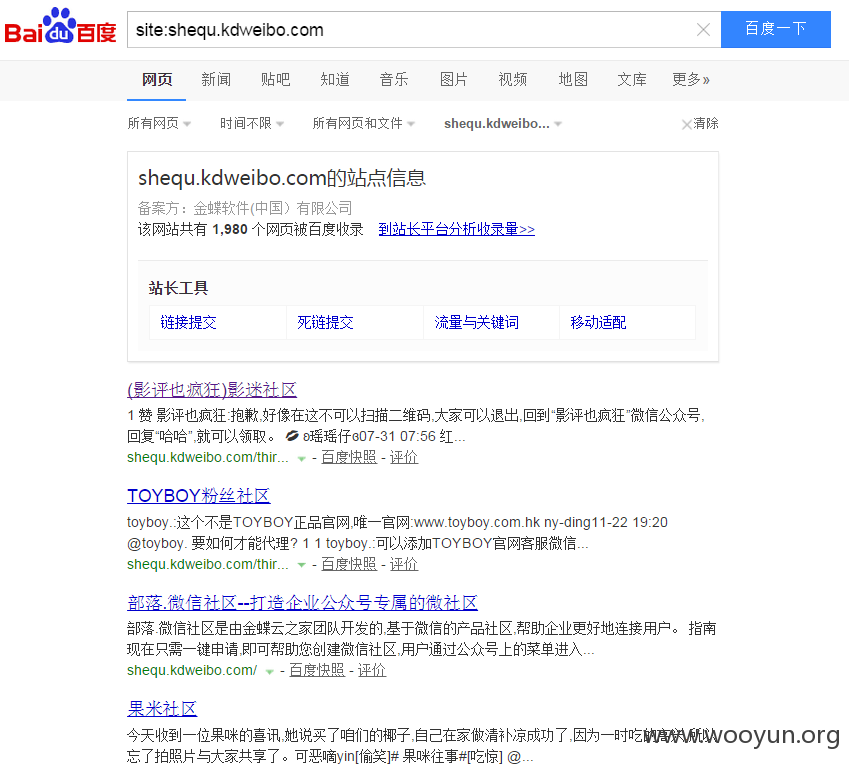
Task: Click the Baidu logo
Action: 60,27
